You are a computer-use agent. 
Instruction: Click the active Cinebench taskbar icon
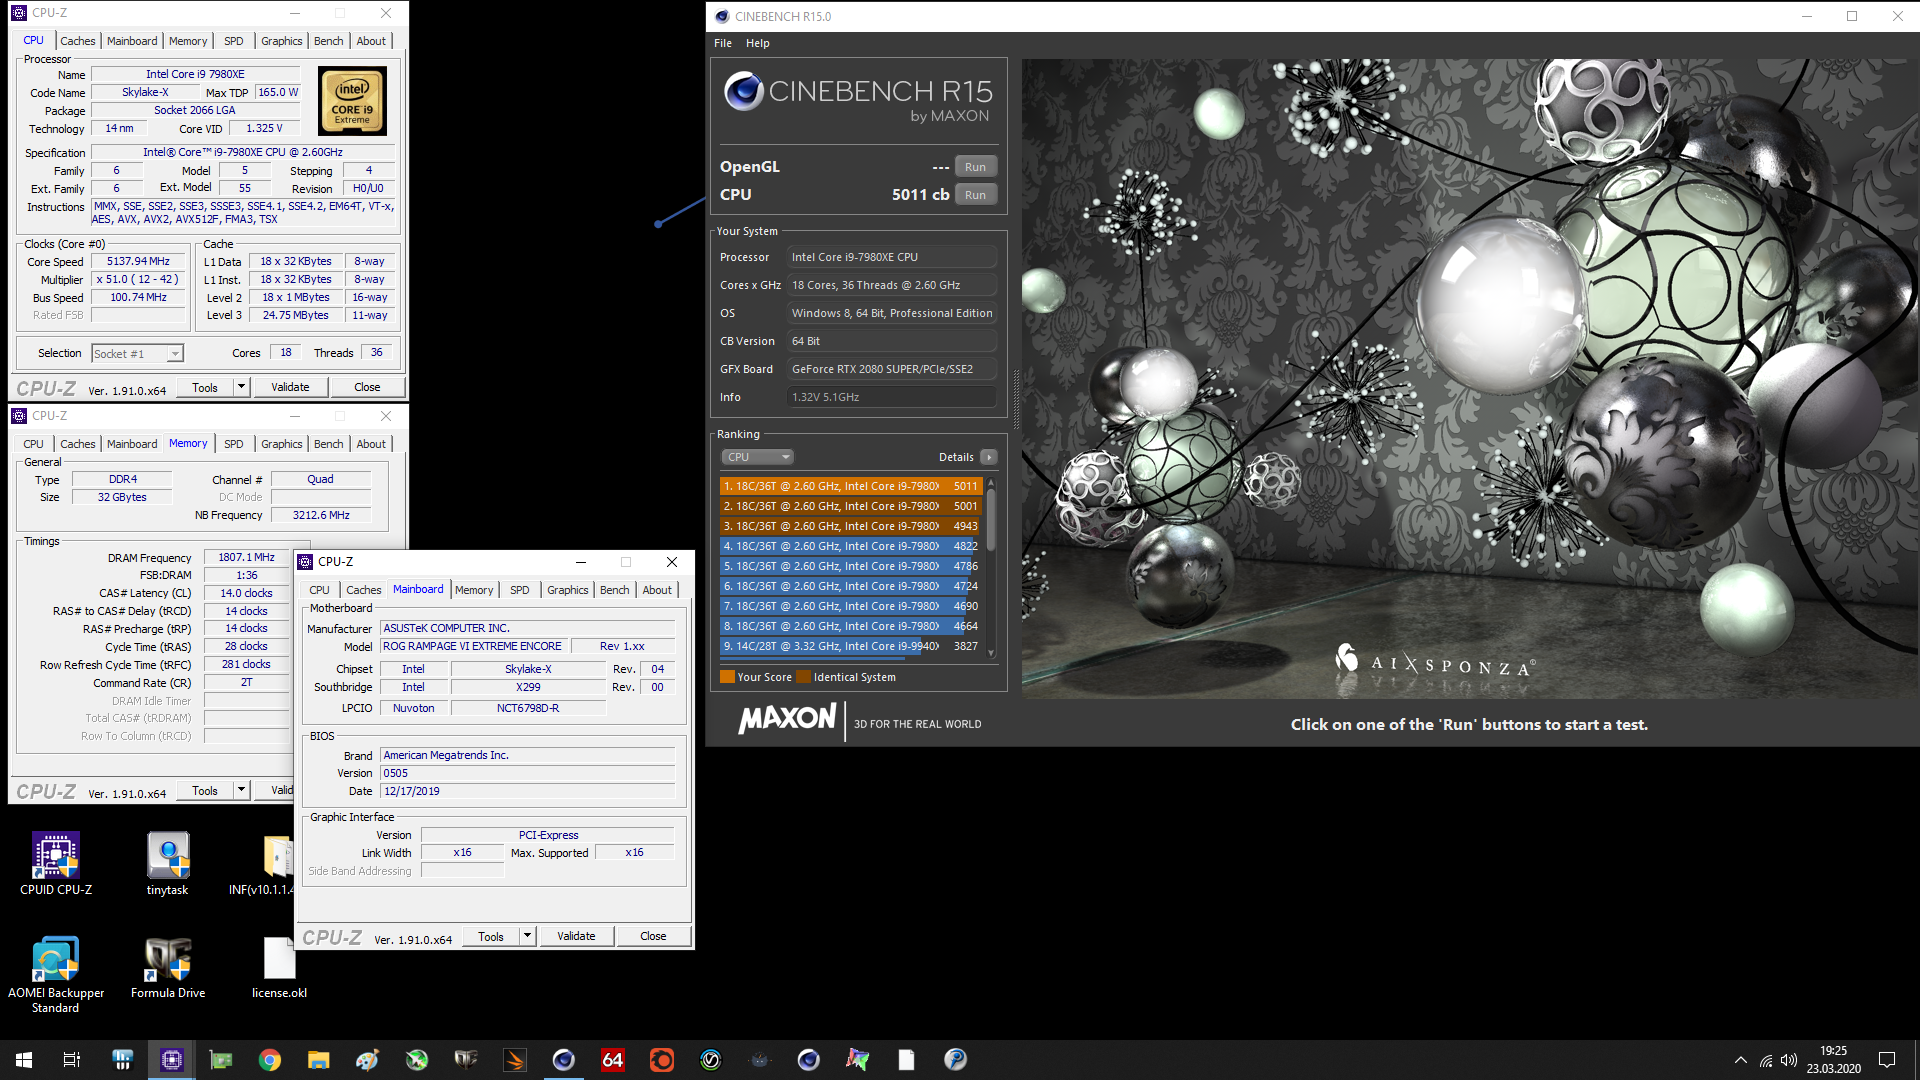(x=564, y=1060)
